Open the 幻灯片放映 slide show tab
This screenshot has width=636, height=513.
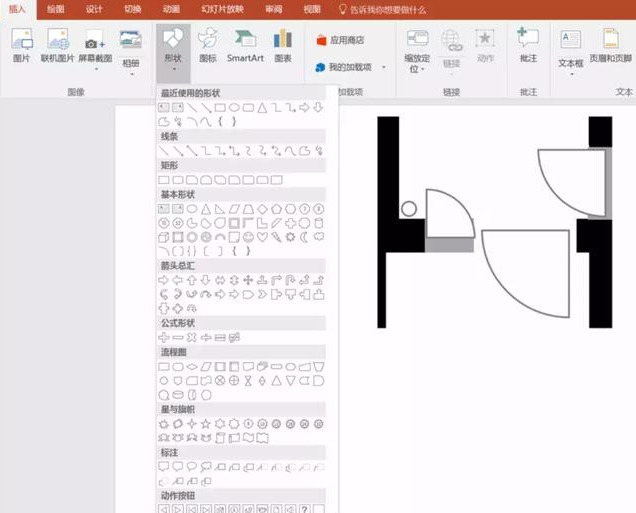tap(222, 9)
